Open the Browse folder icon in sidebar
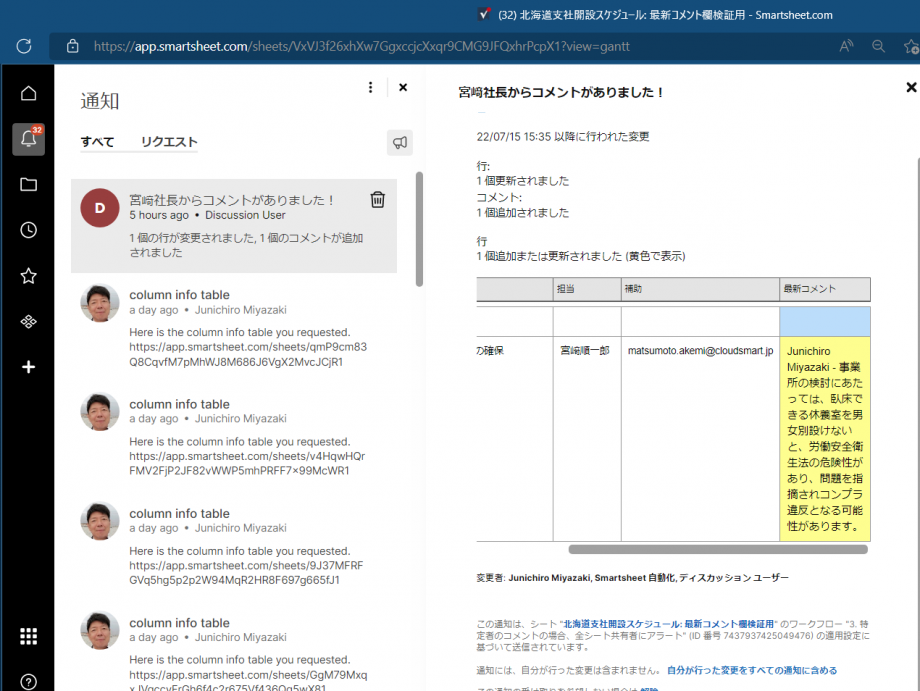Screen dimensions: 920x691 (28, 185)
